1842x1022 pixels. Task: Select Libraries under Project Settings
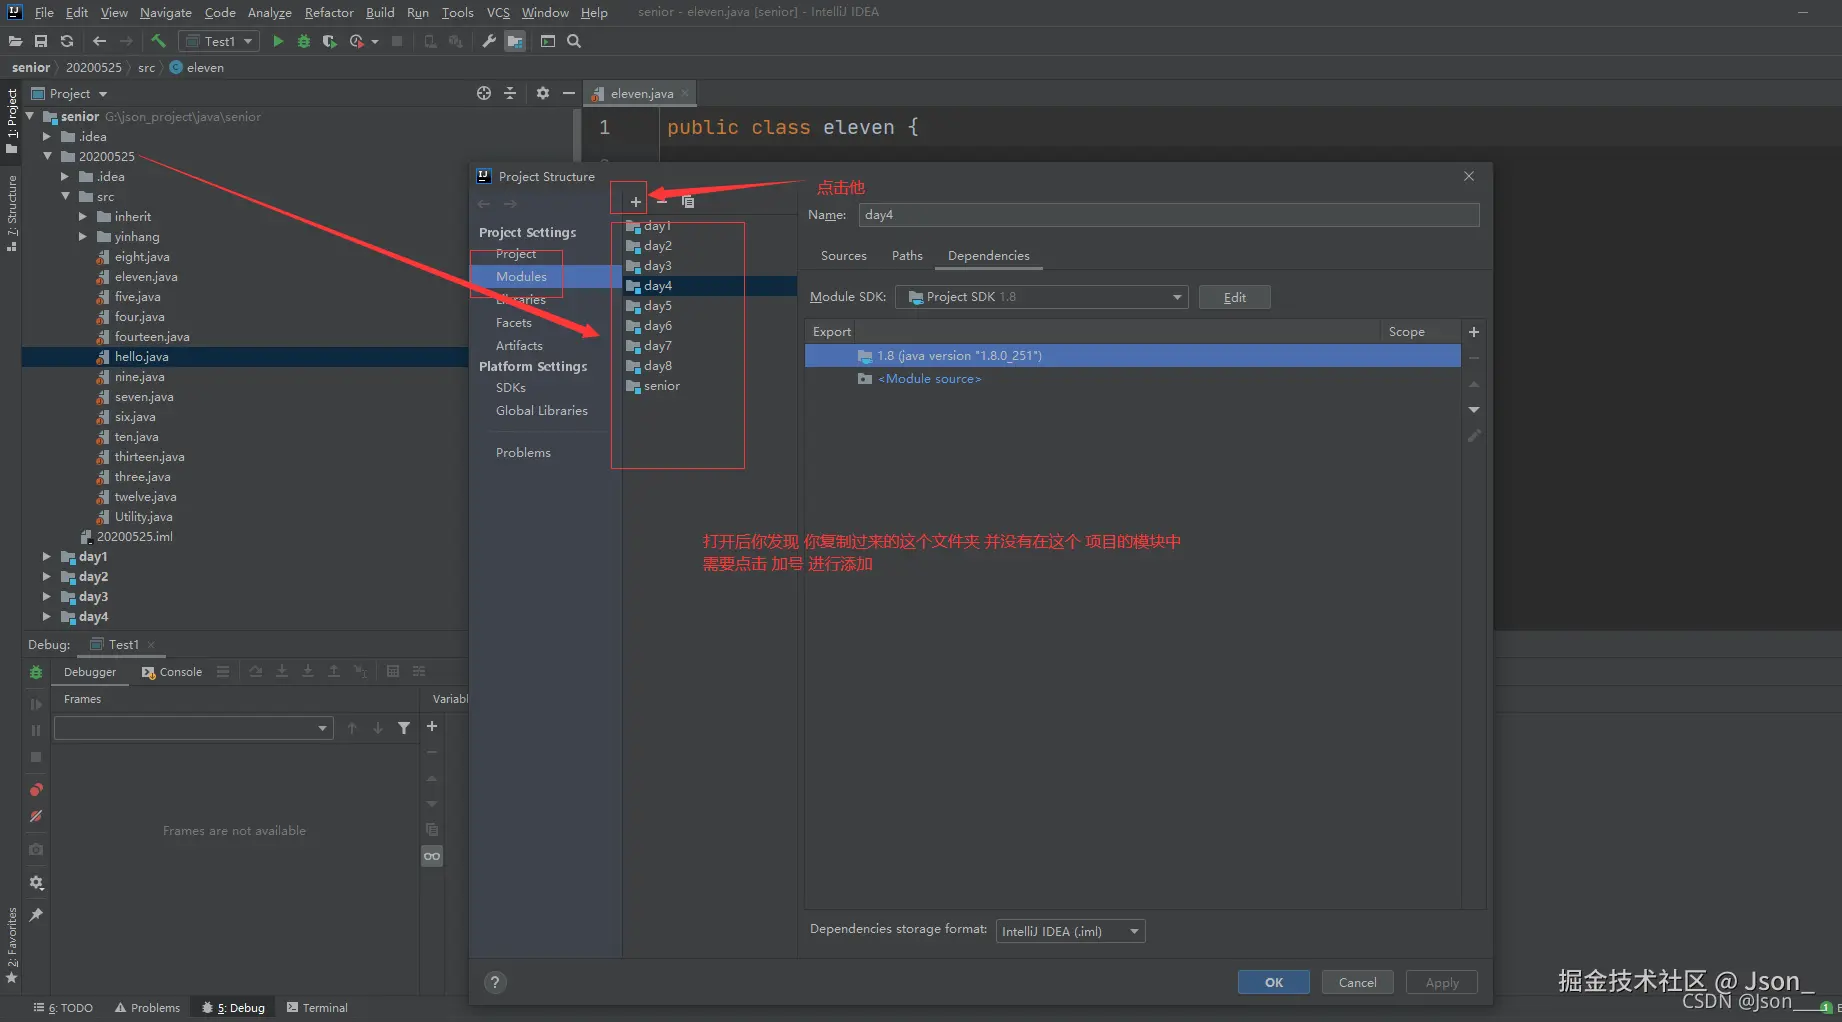coord(521,300)
